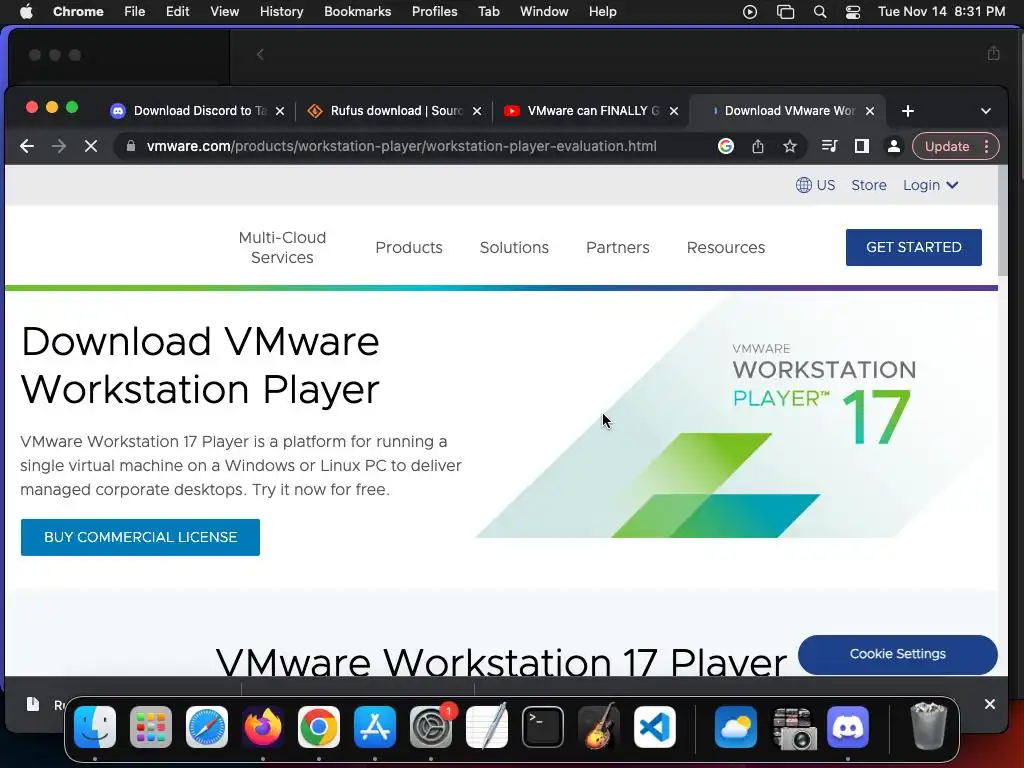This screenshot has width=1024, height=768.
Task: Bookmark this page with the star icon
Action: 790,146
